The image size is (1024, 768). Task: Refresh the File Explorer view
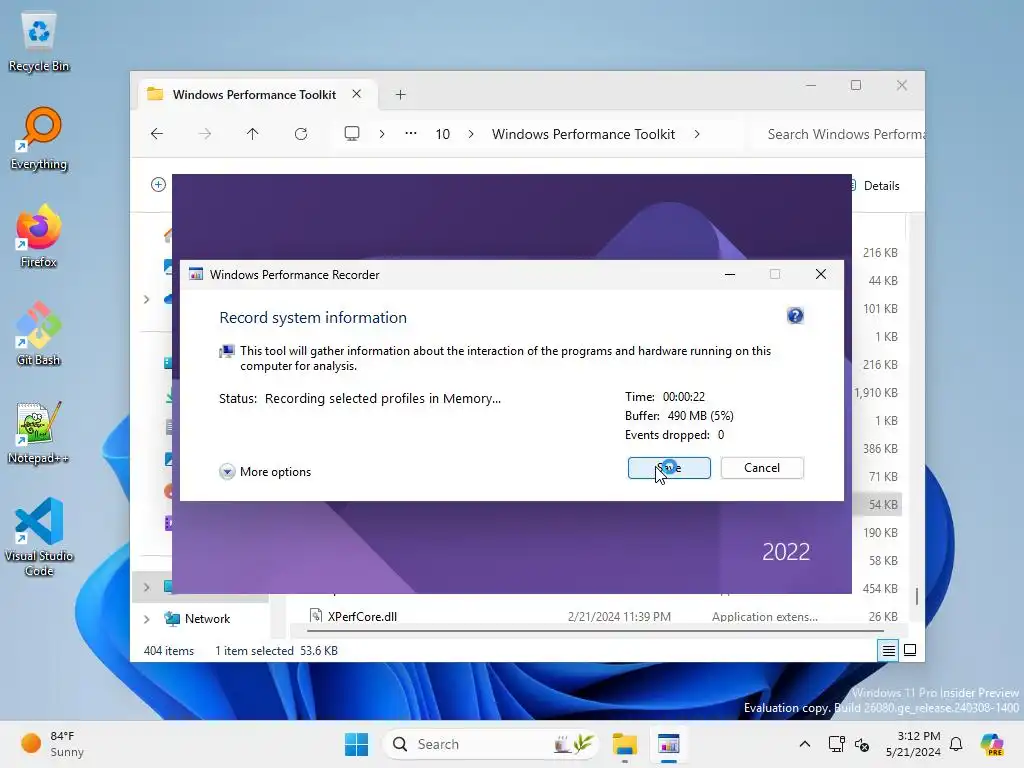(300, 134)
